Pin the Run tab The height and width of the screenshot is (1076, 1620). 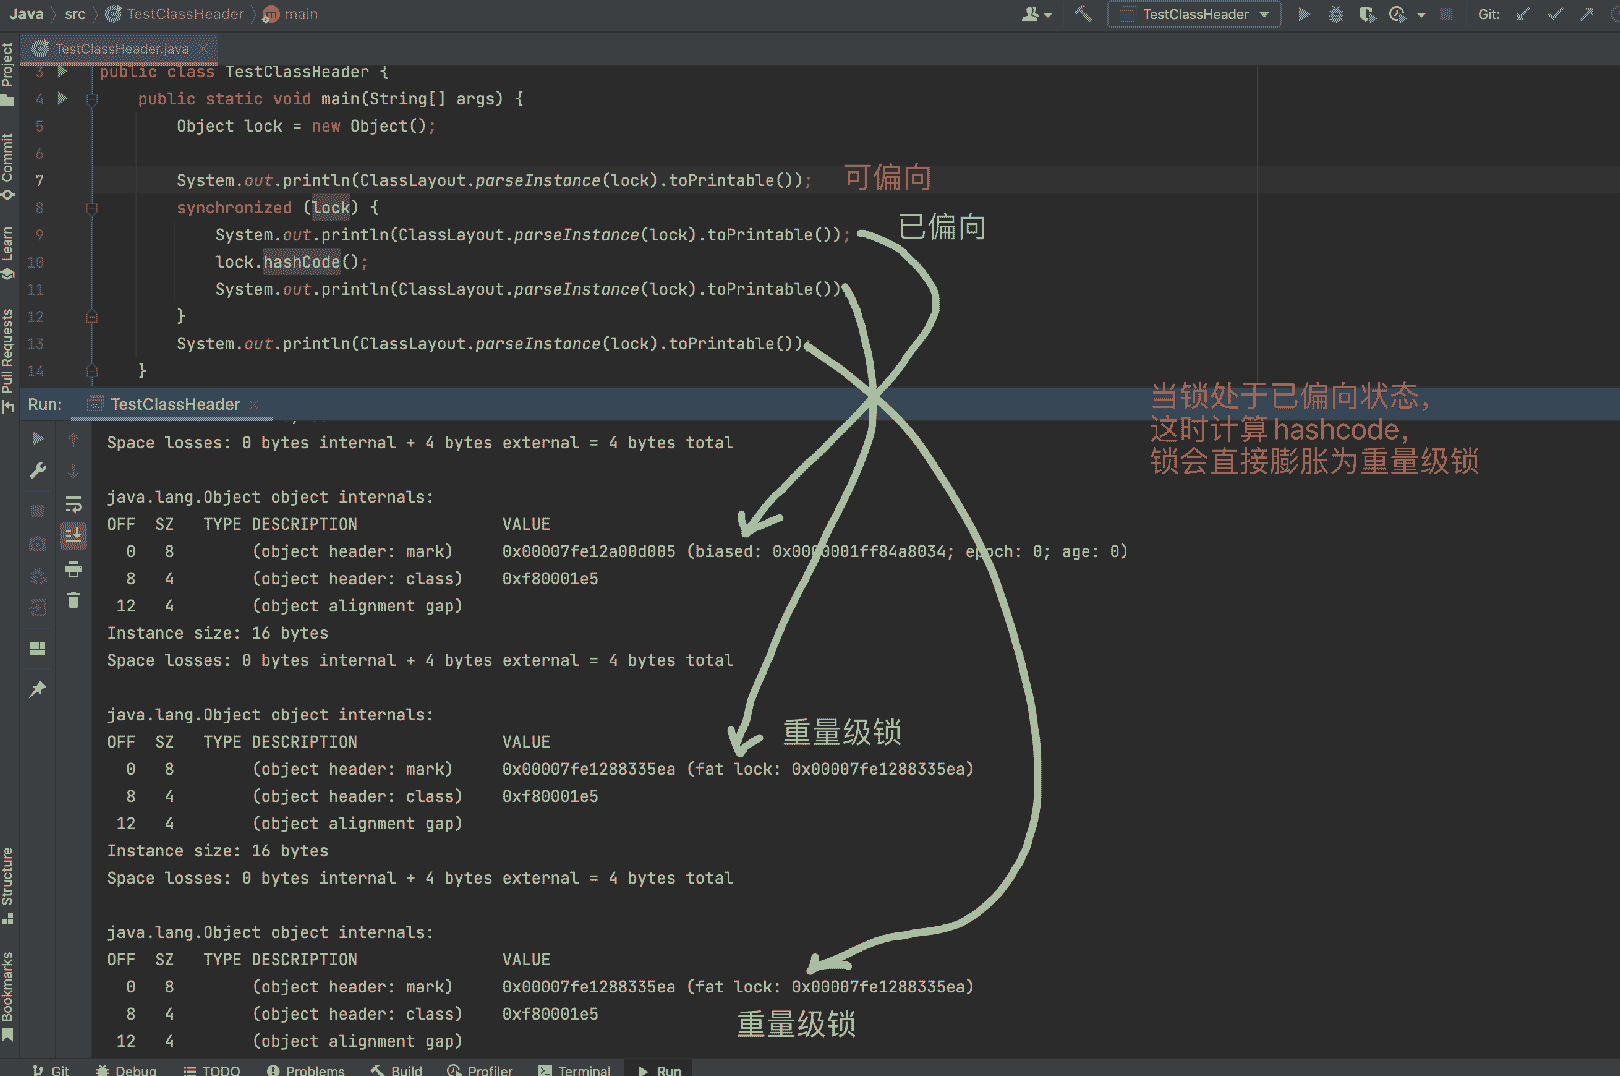click(x=38, y=689)
